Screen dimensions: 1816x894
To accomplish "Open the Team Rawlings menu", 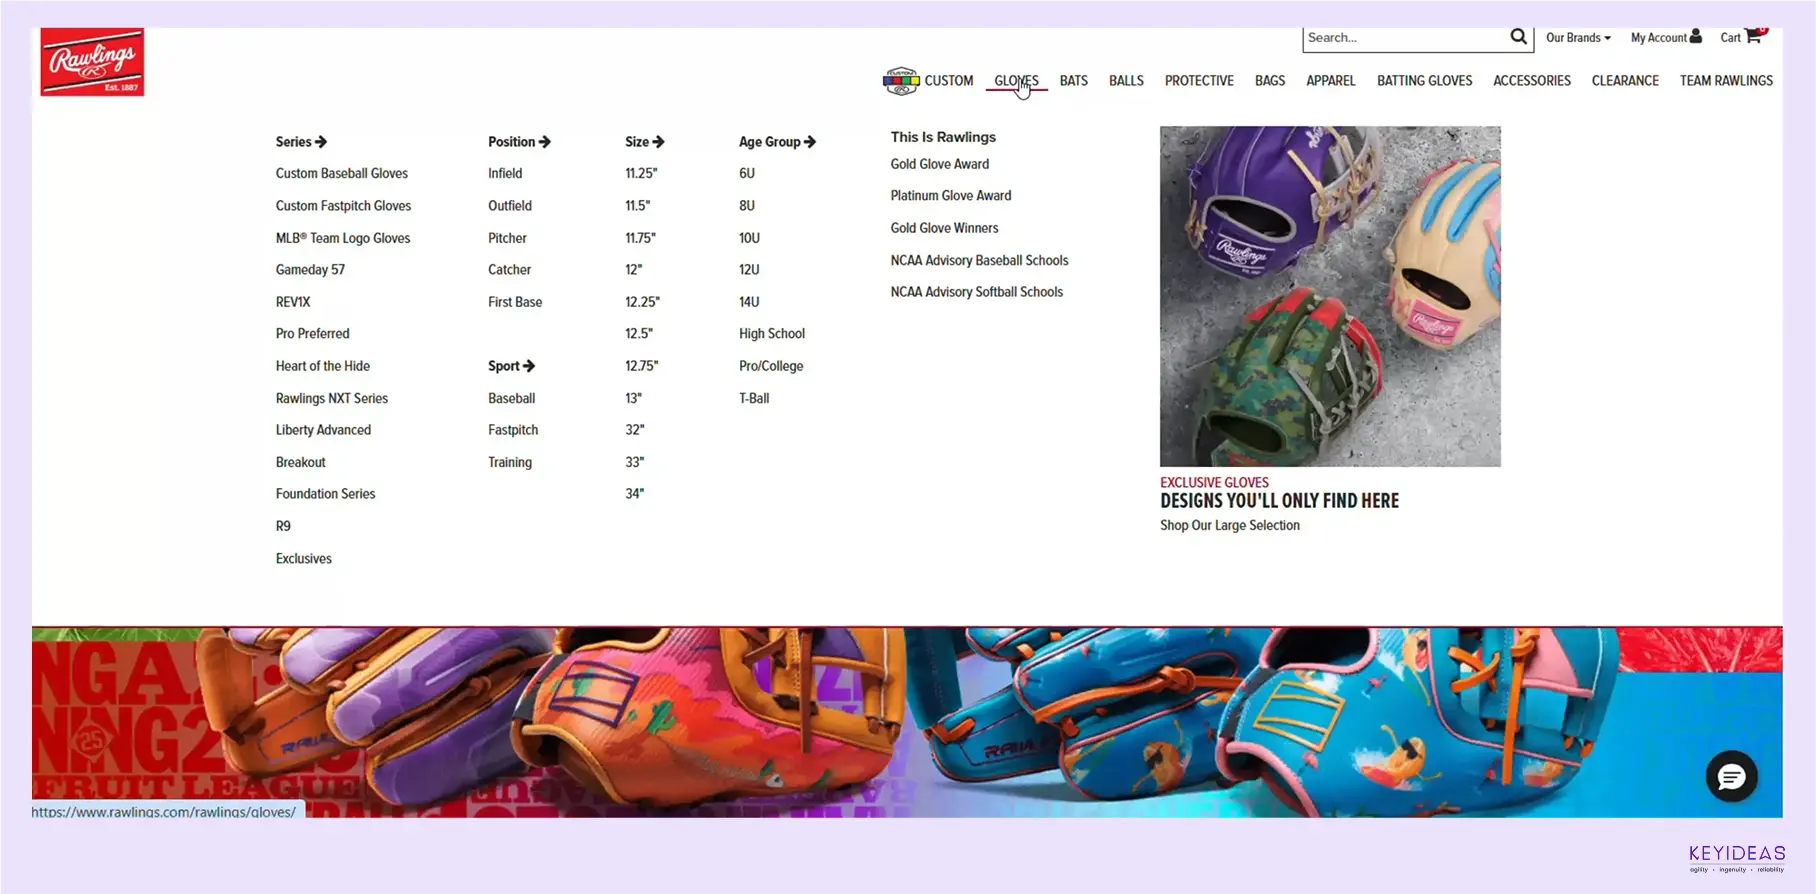I will [x=1726, y=81].
